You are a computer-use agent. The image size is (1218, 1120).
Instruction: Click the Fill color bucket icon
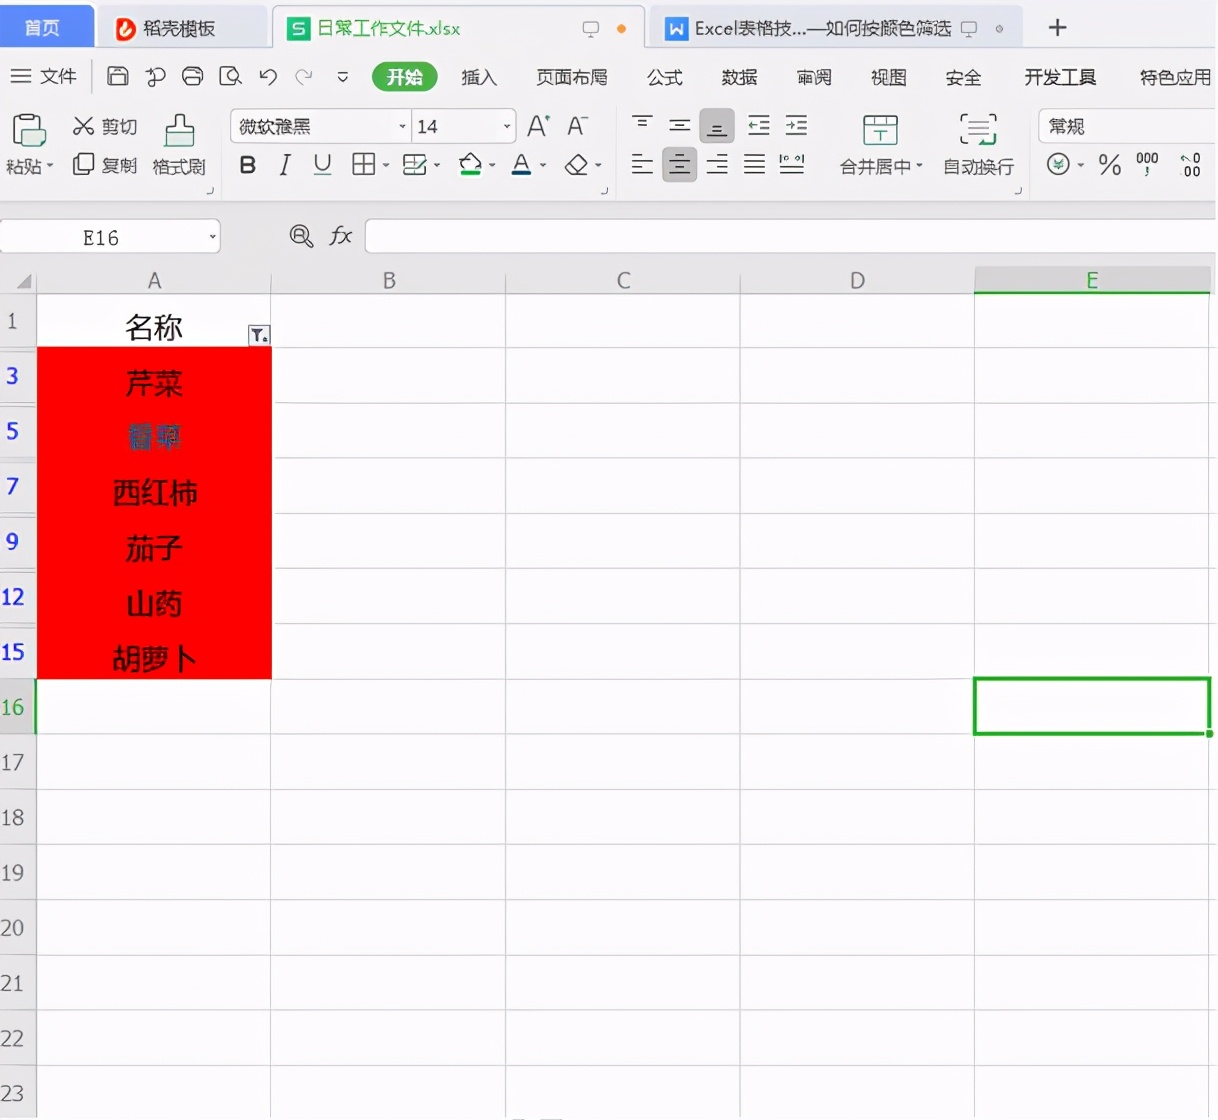pos(470,164)
